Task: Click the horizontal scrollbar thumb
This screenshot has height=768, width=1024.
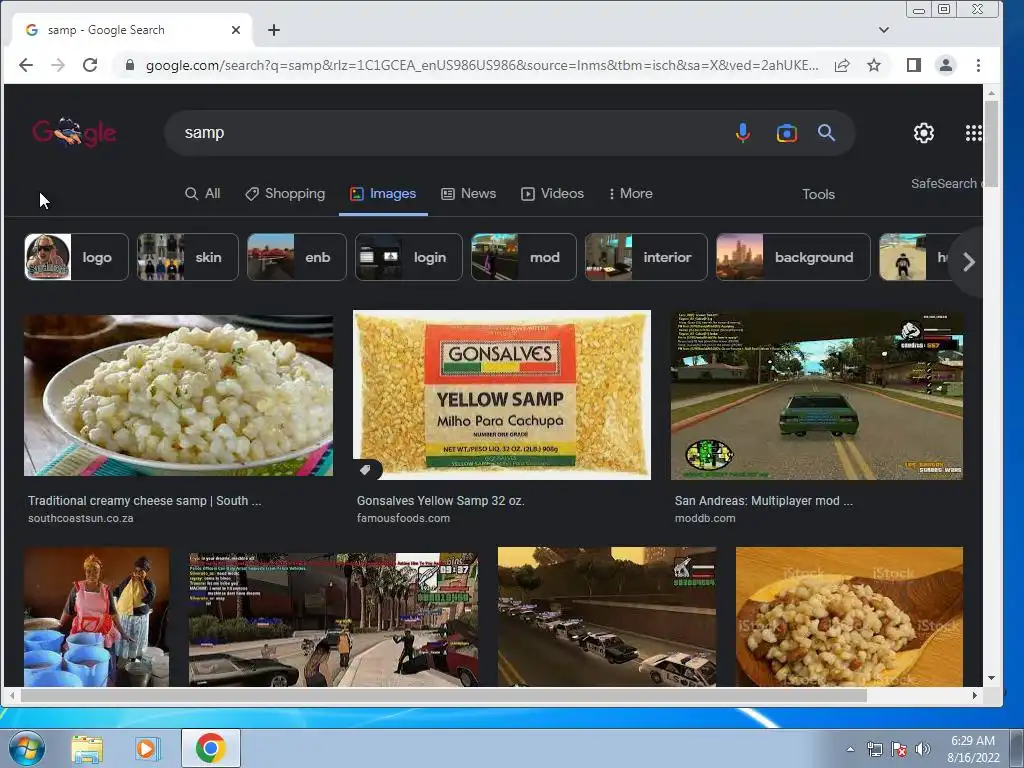Action: (443, 696)
